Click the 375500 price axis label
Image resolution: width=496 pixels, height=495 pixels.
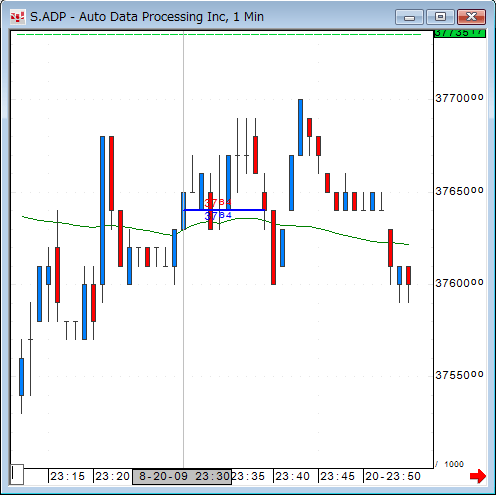[x=459, y=375]
